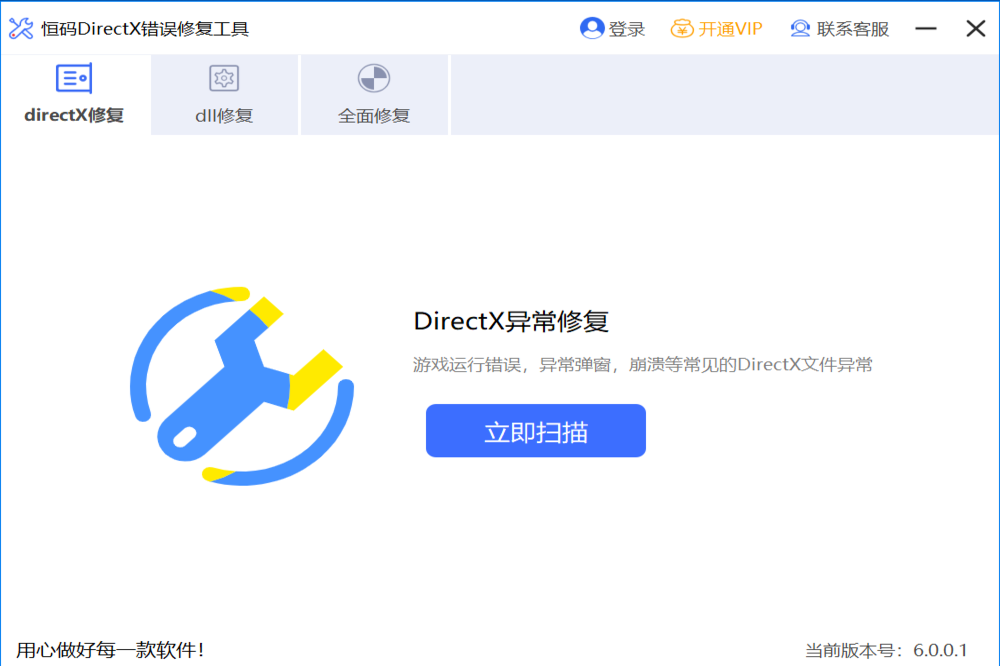
Task: Click the 登录 login link
Action: (x=612, y=29)
